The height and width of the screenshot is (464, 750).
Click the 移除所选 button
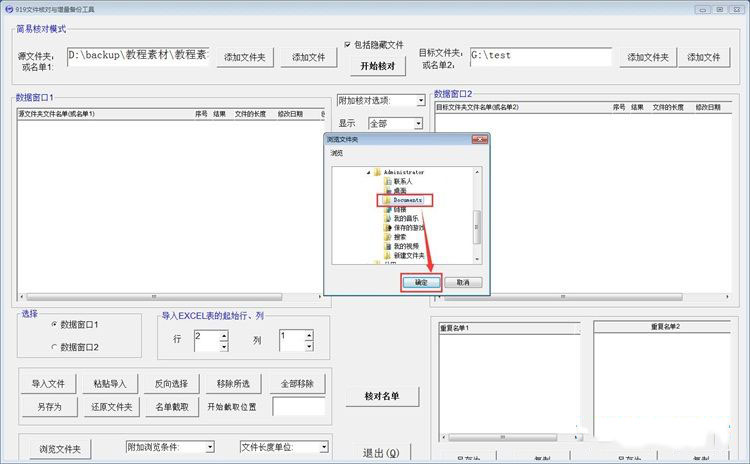point(233,384)
